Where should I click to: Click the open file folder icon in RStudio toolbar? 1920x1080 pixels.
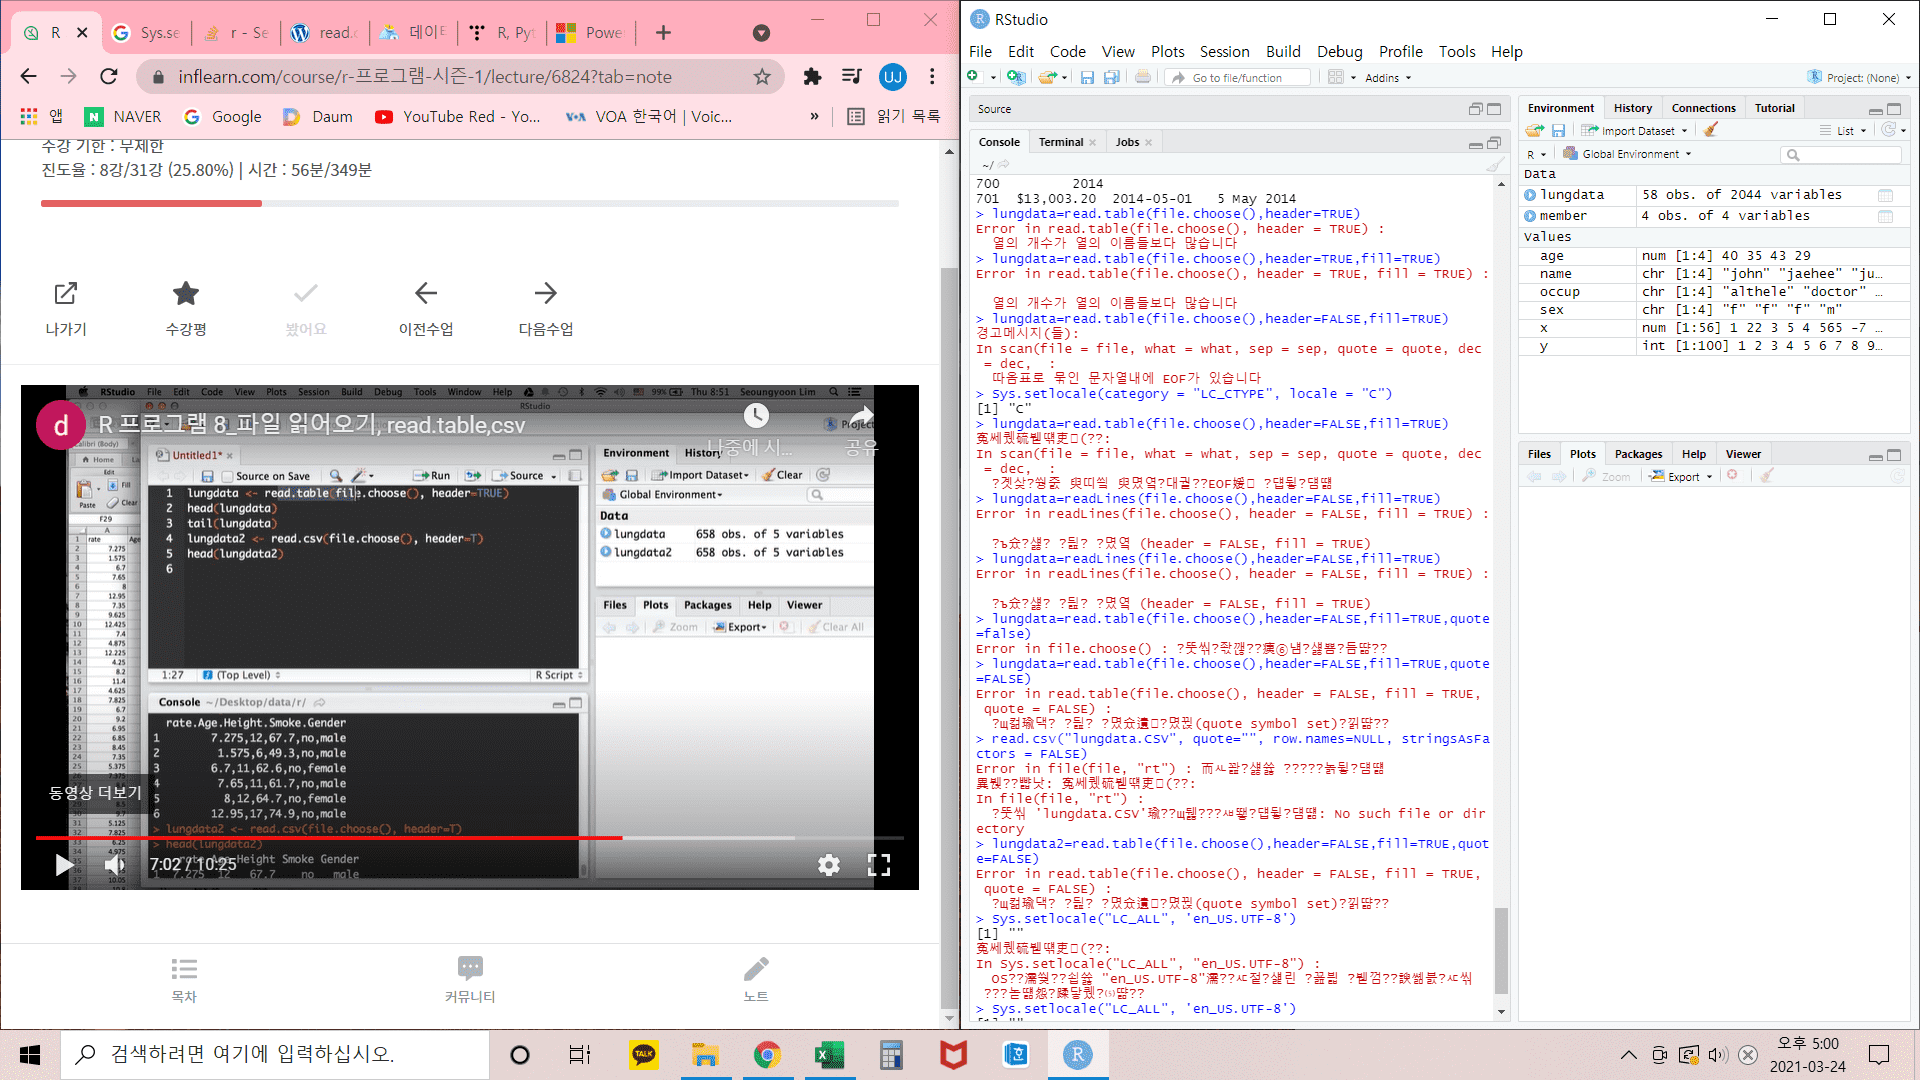click(x=1046, y=77)
